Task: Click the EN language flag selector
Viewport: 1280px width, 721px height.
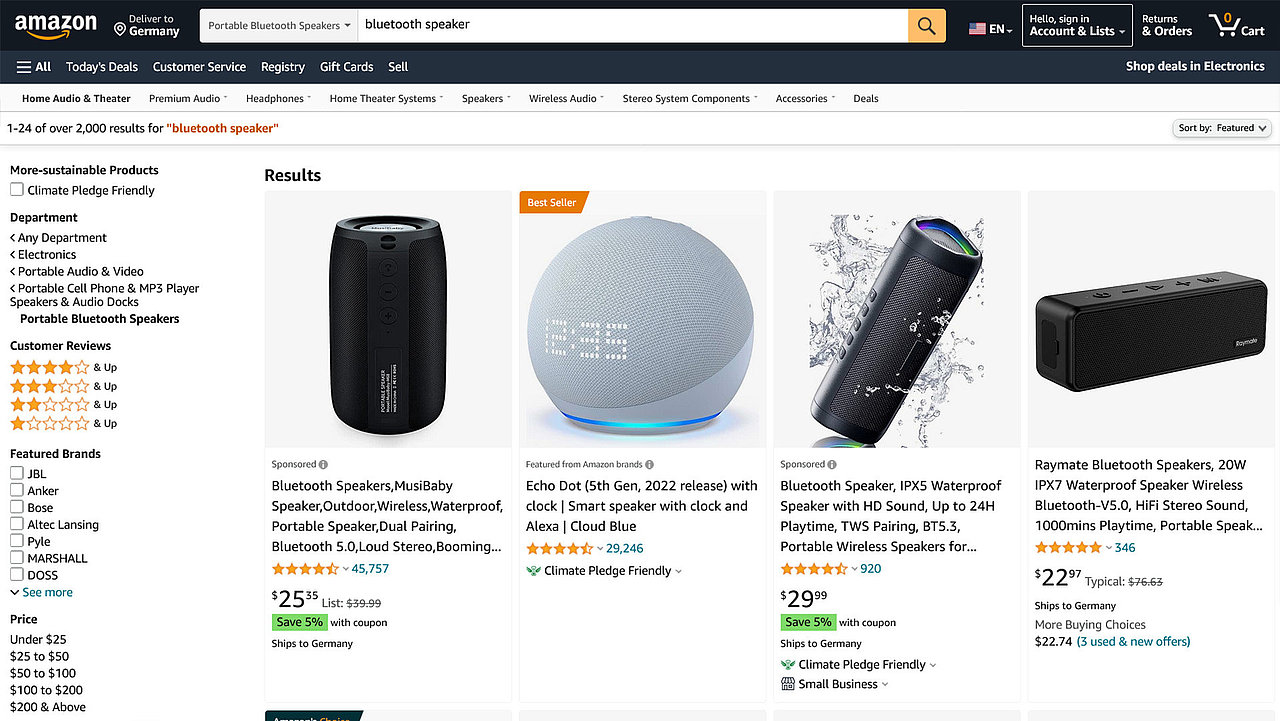Action: (977, 28)
